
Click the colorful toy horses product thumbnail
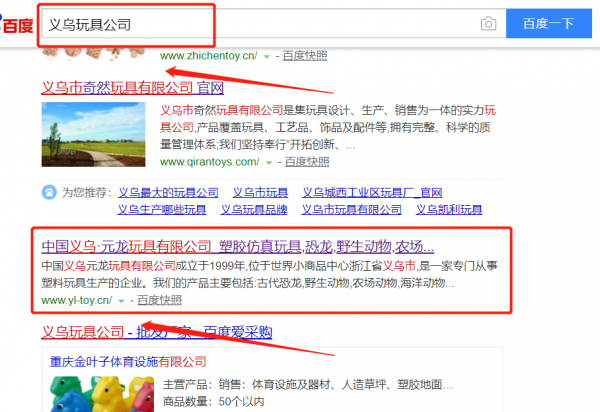click(x=102, y=394)
